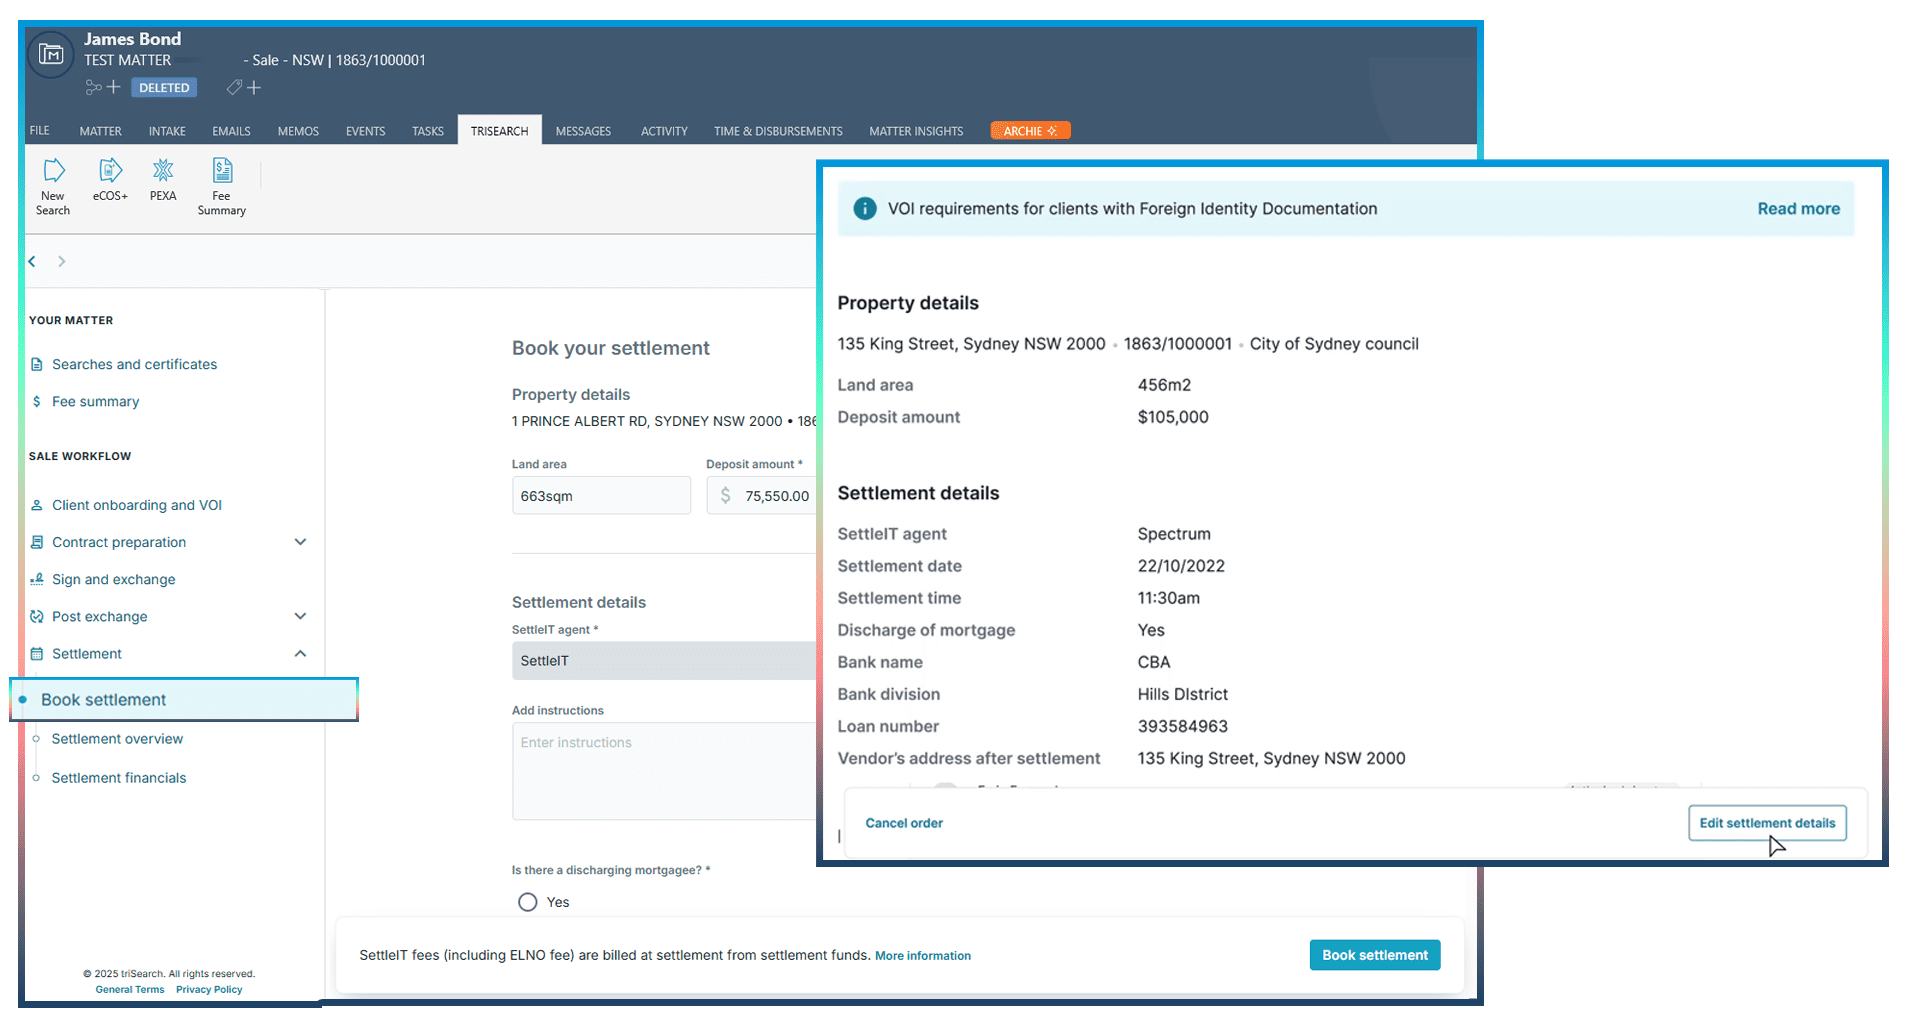1907x1025 pixels.
Task: Go back with the left arrow
Action: (x=32, y=261)
